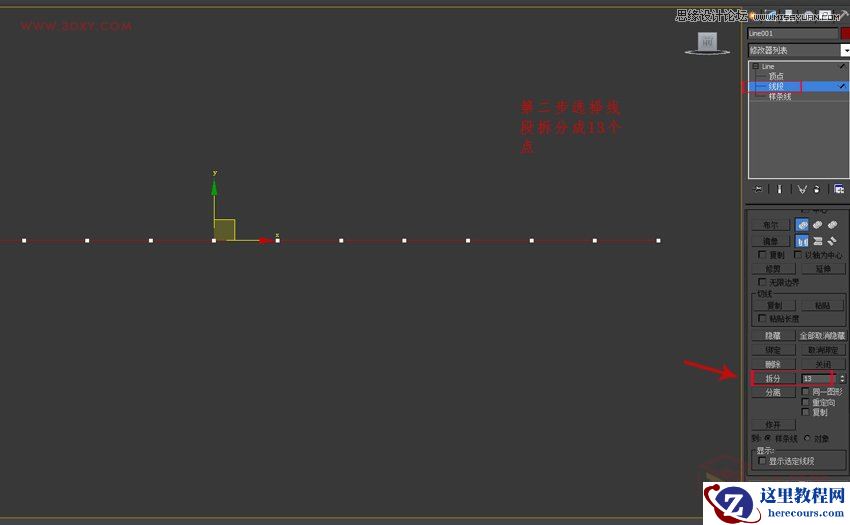
Task: Click the gizmo Y axis arrow
Action: (214, 188)
